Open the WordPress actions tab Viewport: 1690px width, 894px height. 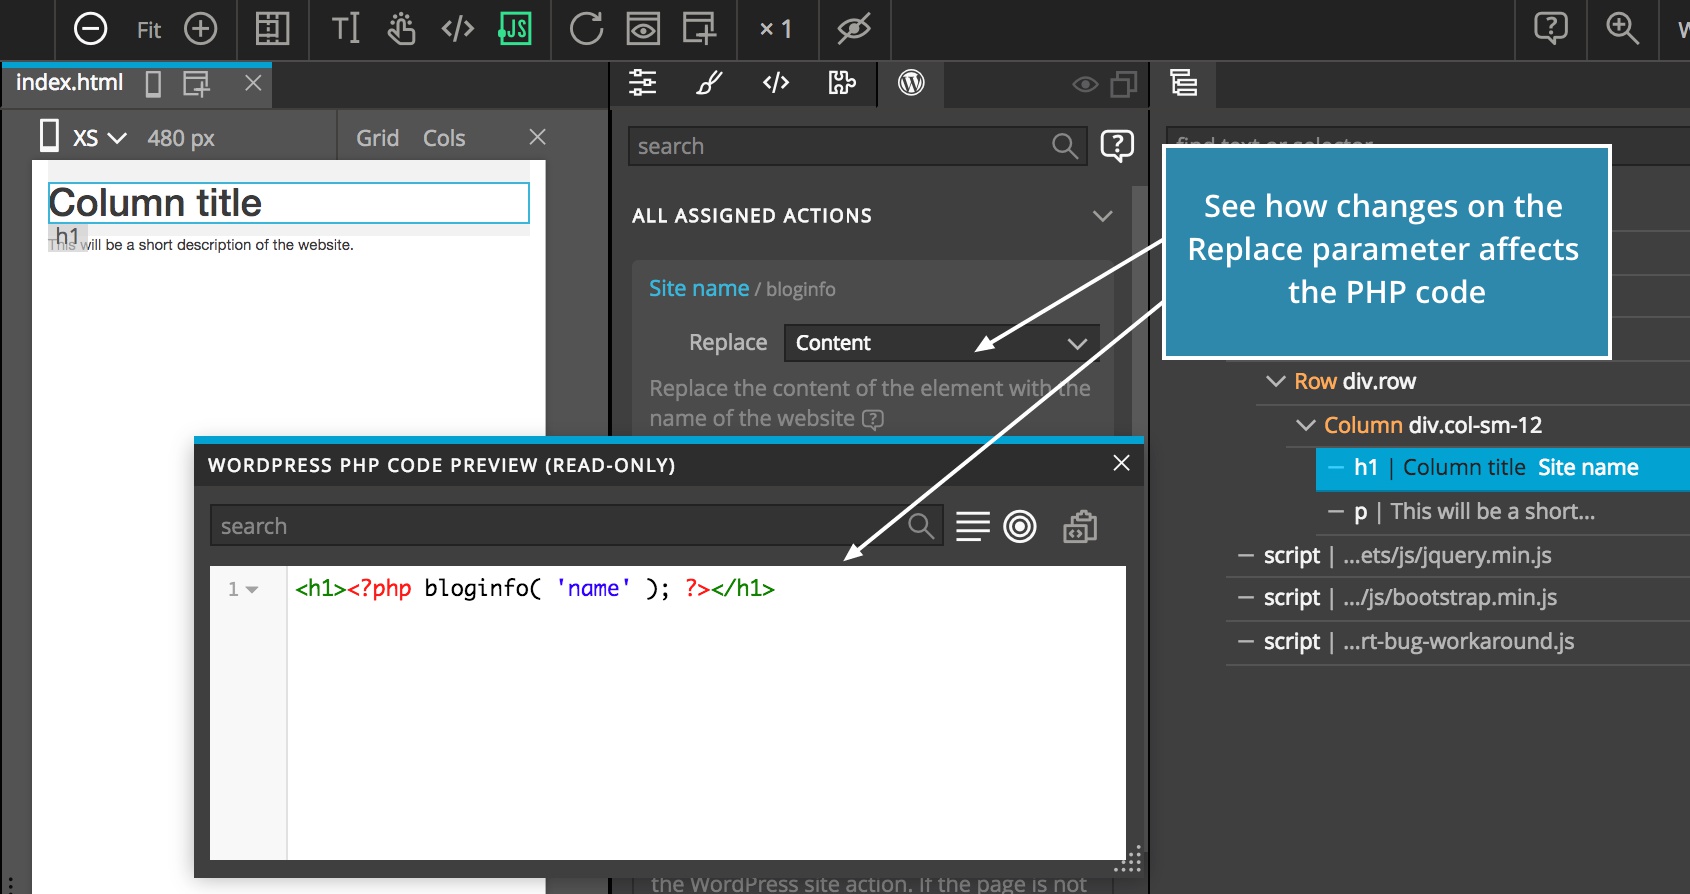coord(911,83)
